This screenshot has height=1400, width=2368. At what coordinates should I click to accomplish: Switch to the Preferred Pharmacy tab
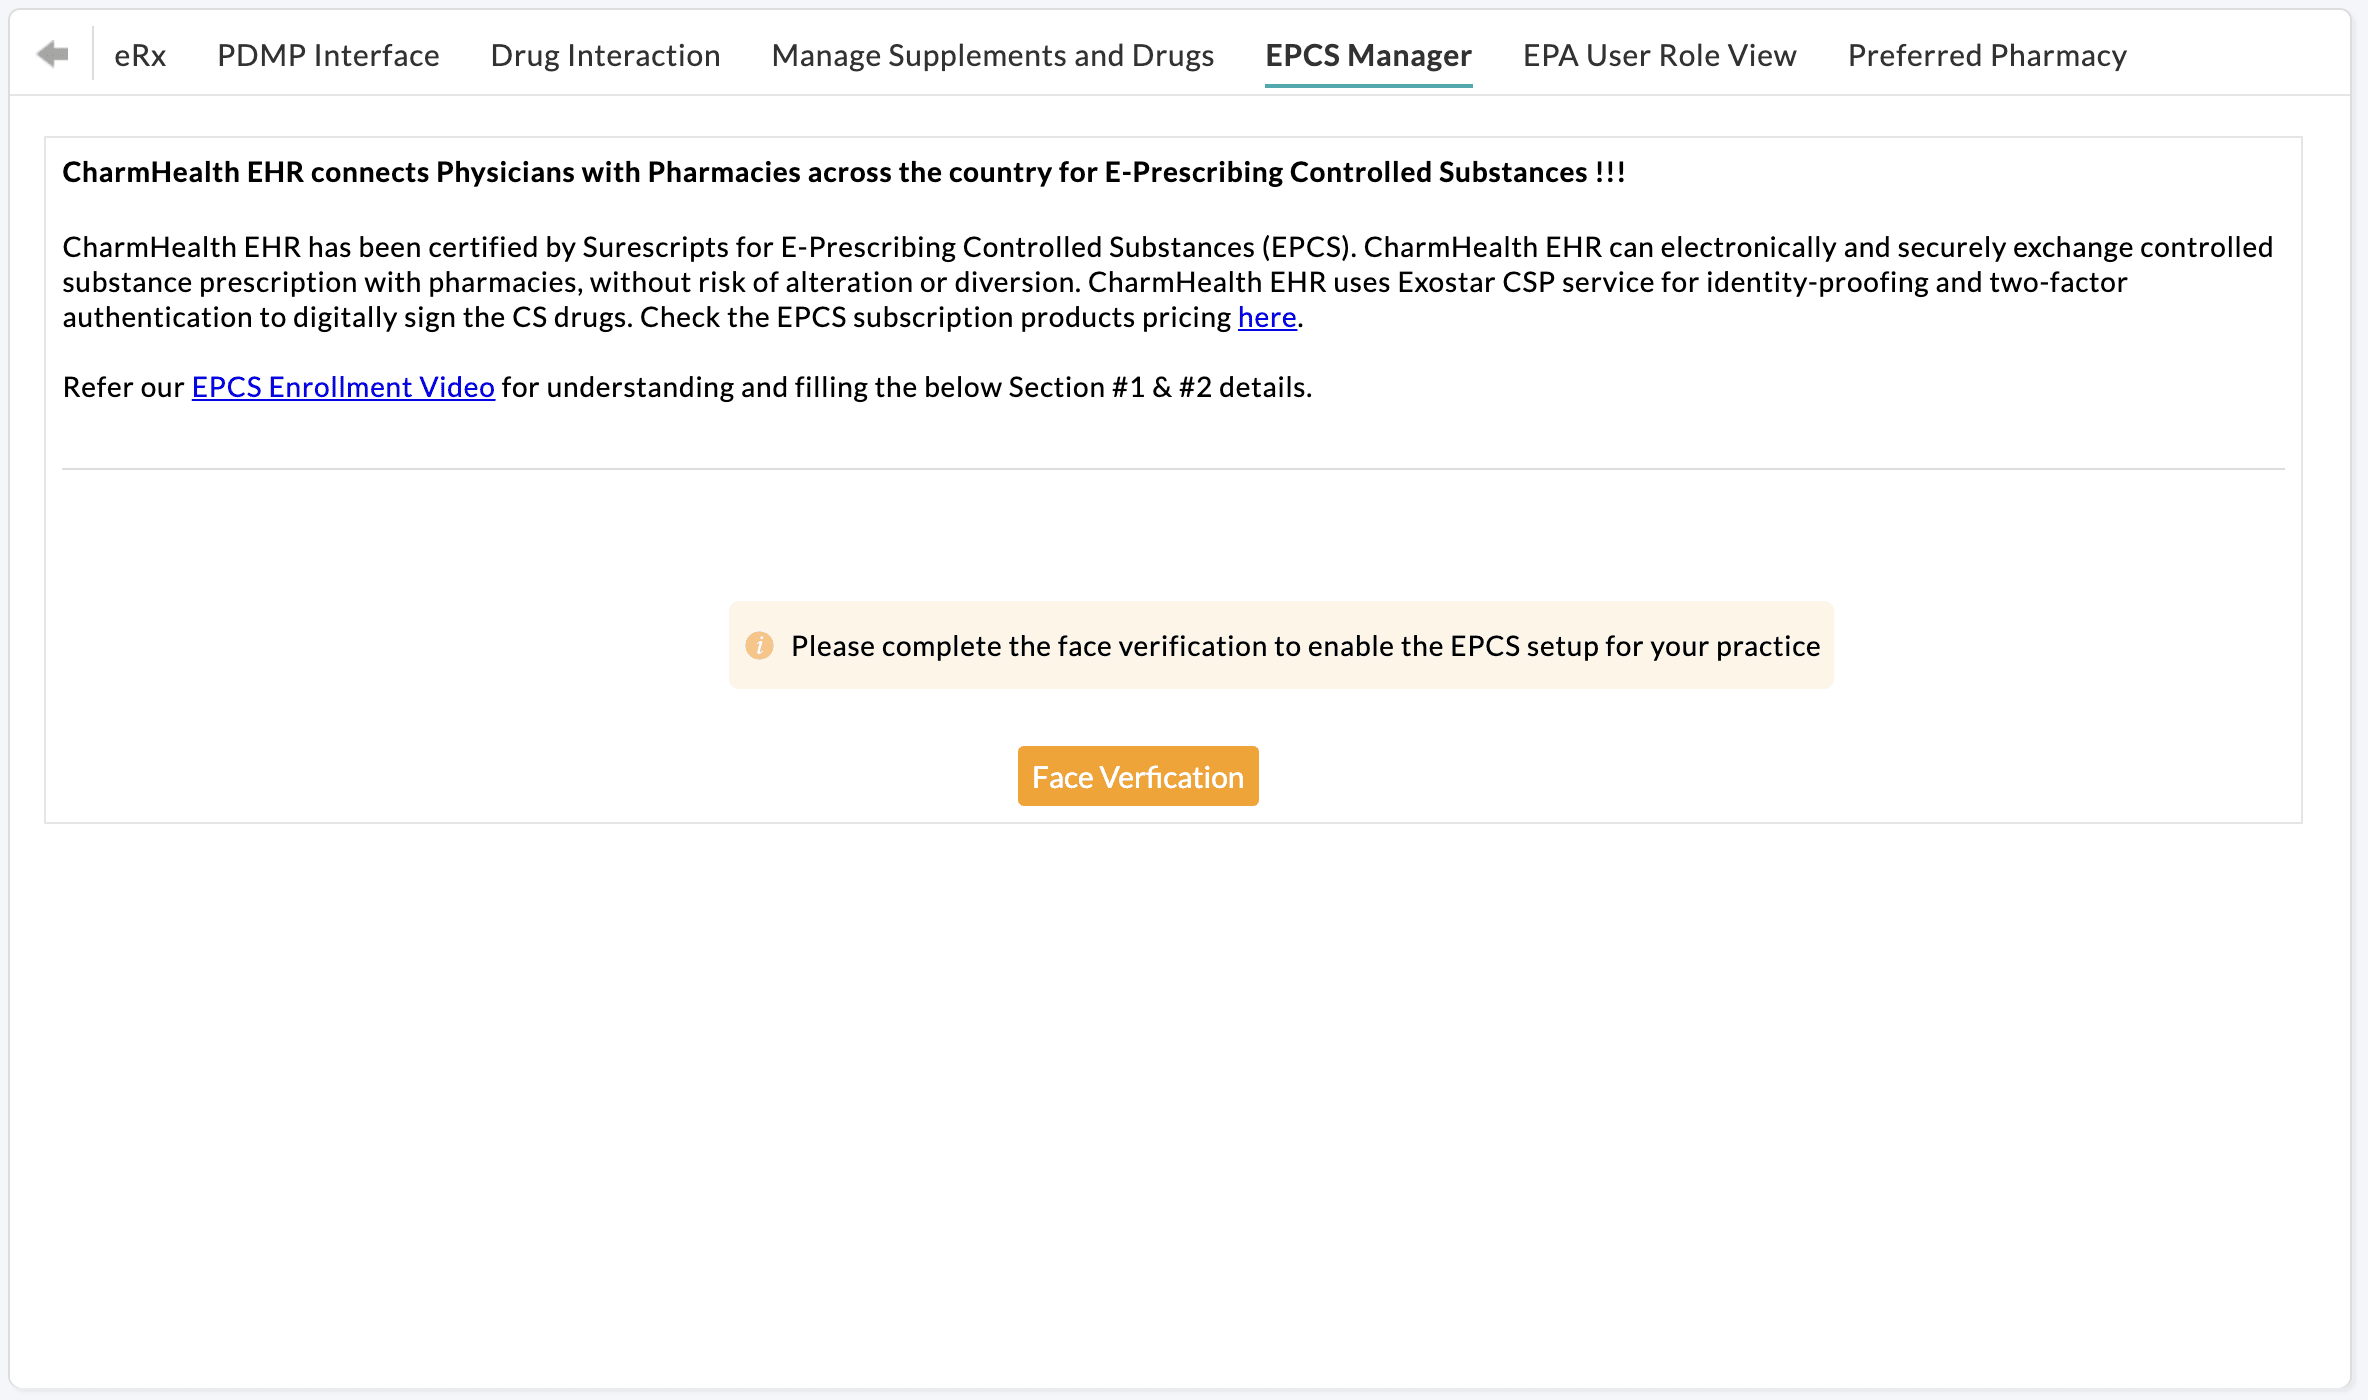click(1986, 56)
